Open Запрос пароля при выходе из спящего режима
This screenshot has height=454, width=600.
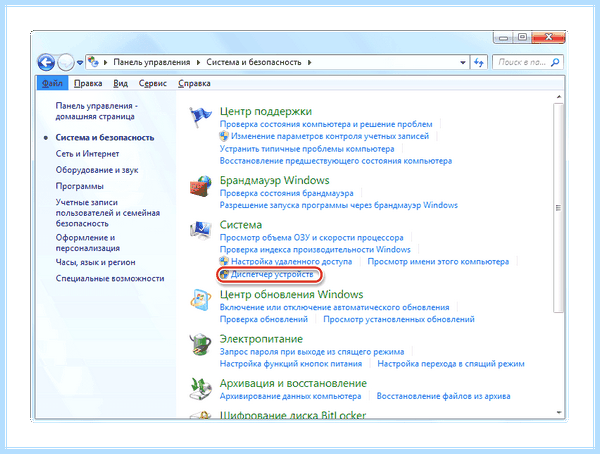coord(312,351)
